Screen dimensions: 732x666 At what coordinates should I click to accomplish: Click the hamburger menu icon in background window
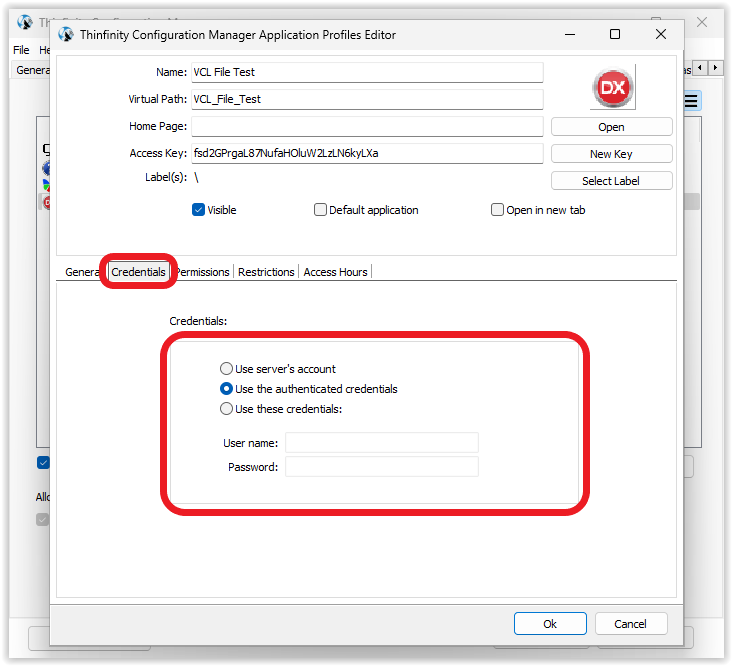coord(691,101)
